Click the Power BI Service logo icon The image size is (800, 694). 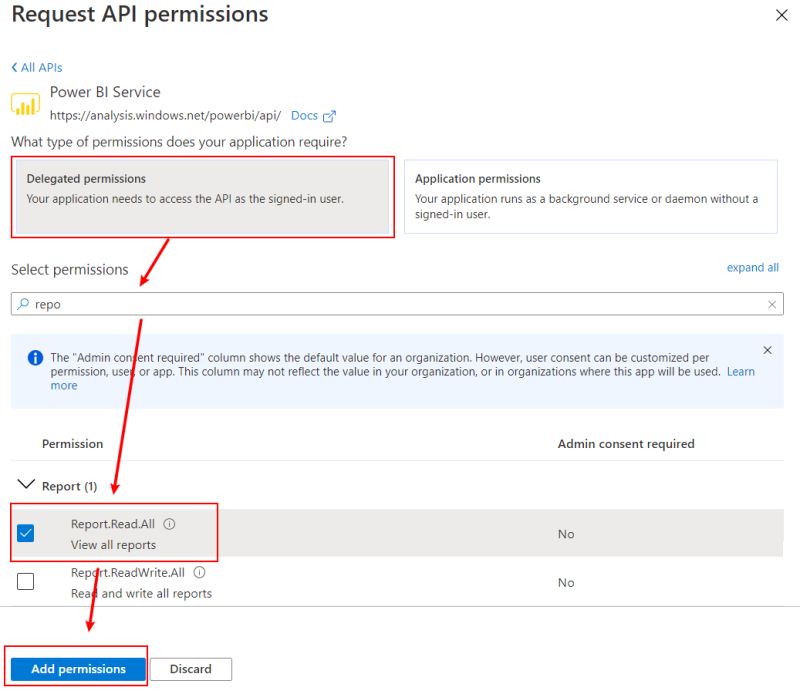[25, 104]
